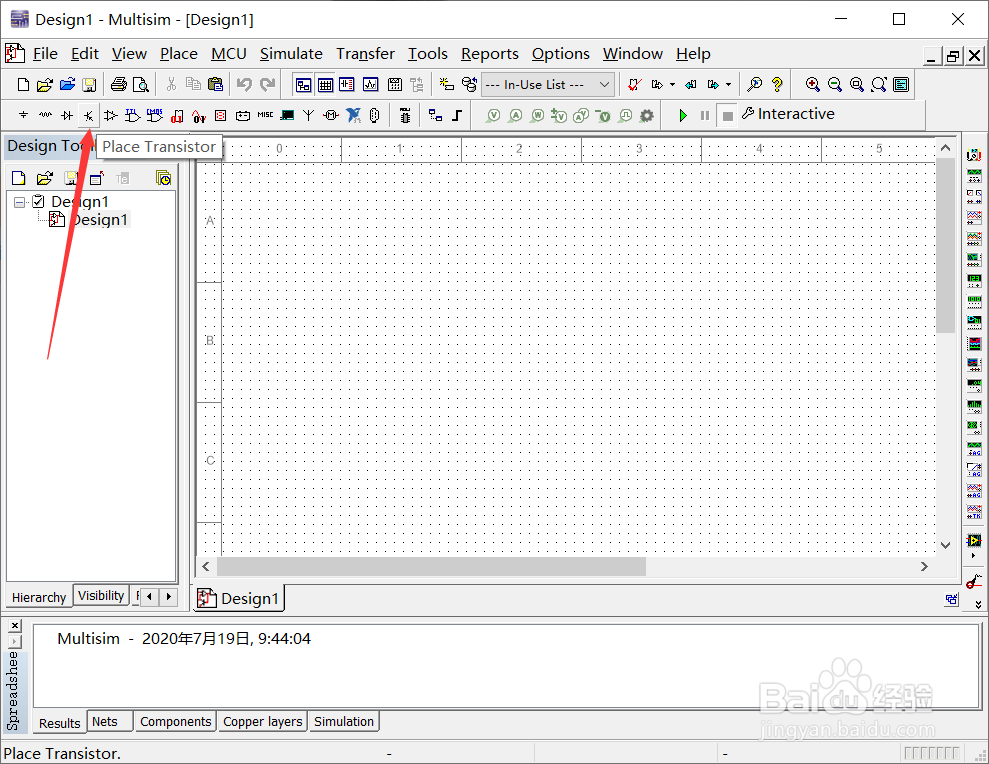Expand more instruments toolbar chevron
This screenshot has height=764, width=989.
(978, 604)
